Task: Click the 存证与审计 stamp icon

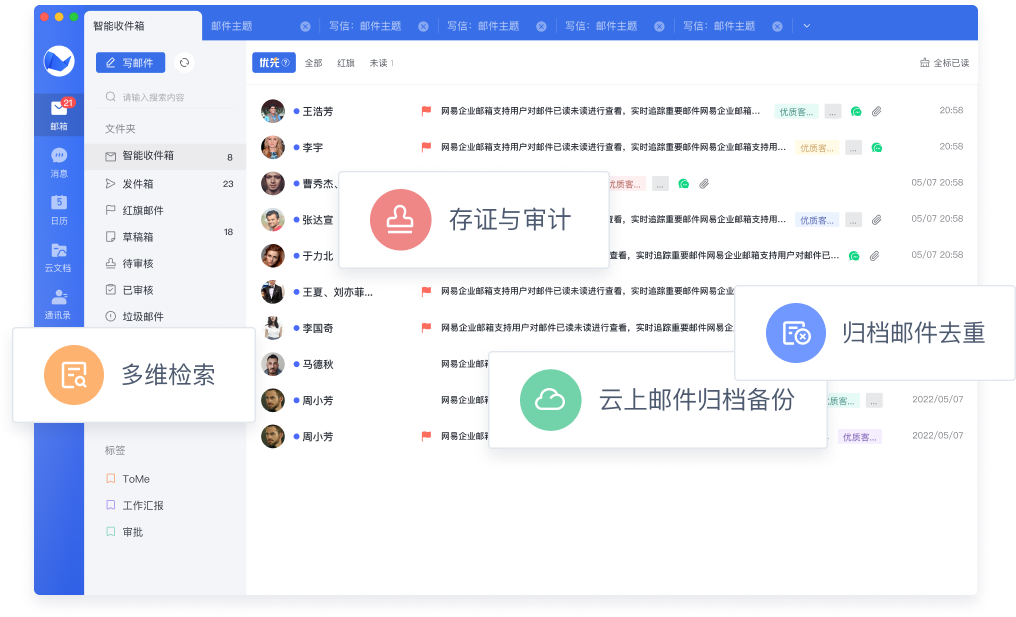Action: click(400, 219)
